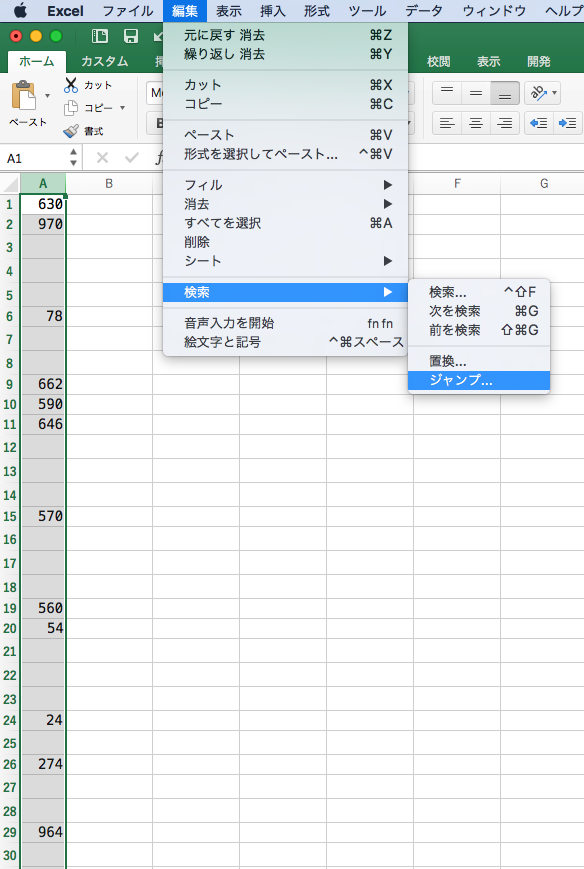Image resolution: width=584 pixels, height=869 pixels.
Task: Expand the フィル submenu
Action: coord(285,185)
